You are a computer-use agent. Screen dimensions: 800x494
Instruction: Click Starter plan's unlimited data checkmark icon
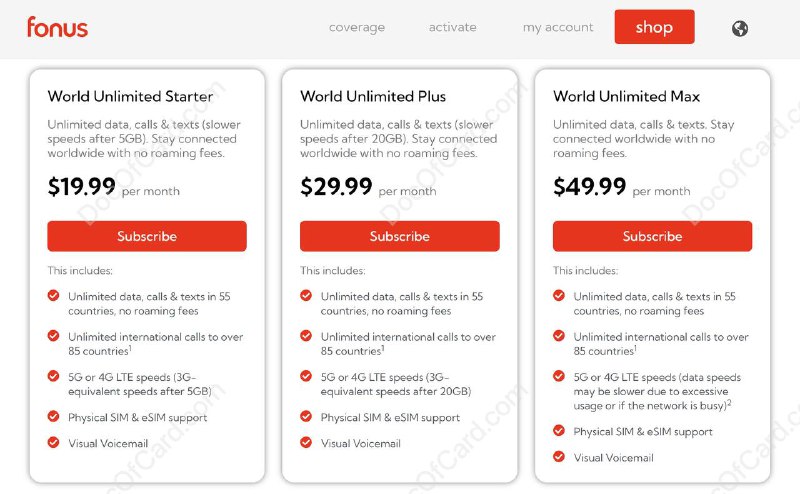tap(53, 296)
